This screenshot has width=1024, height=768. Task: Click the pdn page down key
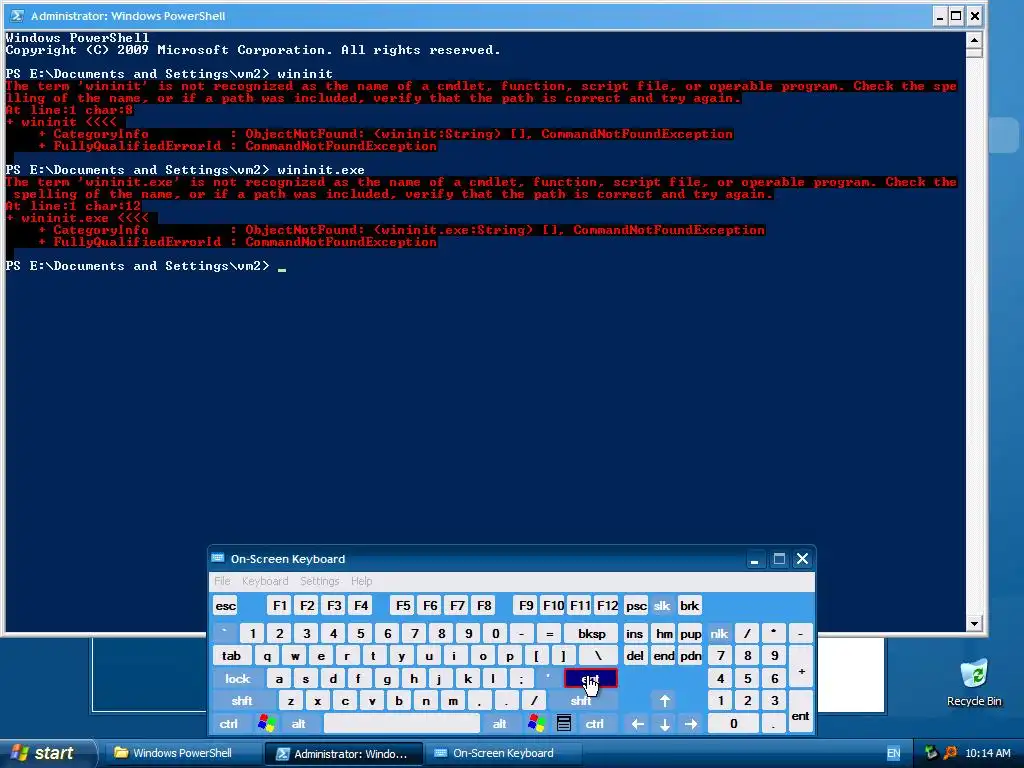[x=690, y=656]
